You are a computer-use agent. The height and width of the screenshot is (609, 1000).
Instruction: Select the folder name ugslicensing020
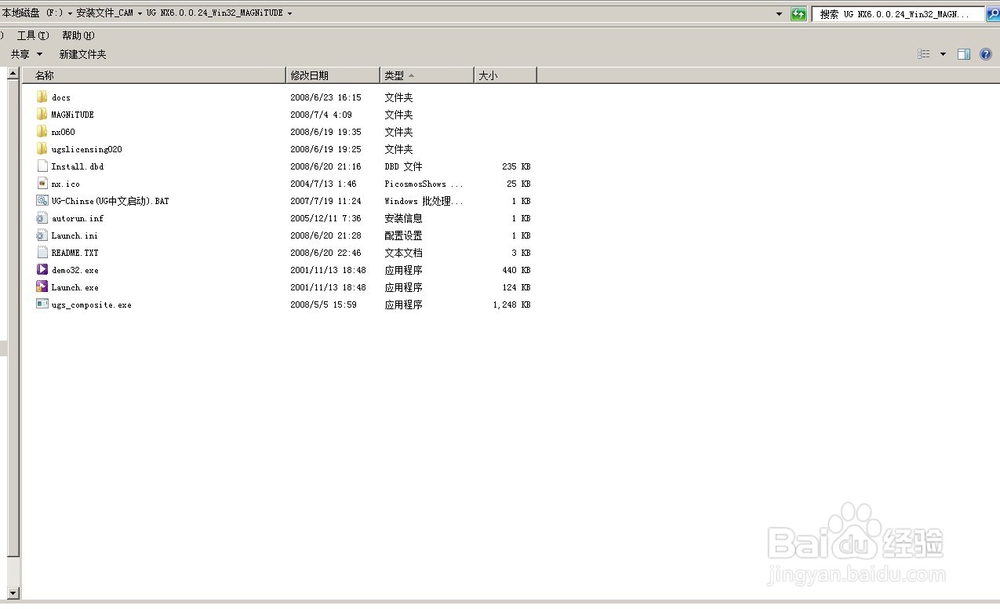point(87,149)
